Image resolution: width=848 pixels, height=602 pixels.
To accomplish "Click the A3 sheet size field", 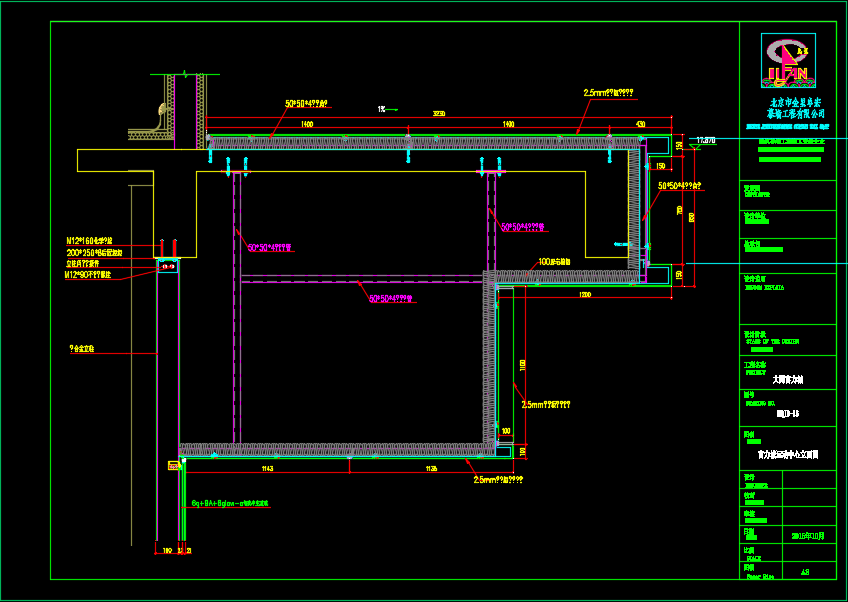I will pos(806,573).
